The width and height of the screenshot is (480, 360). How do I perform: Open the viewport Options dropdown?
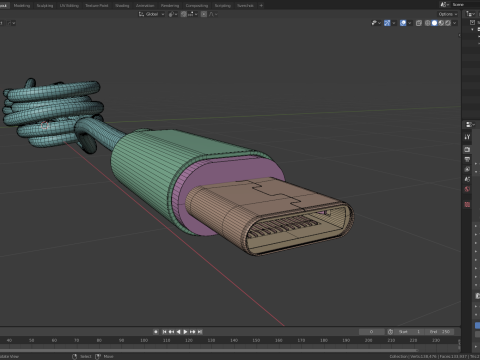[448, 14]
